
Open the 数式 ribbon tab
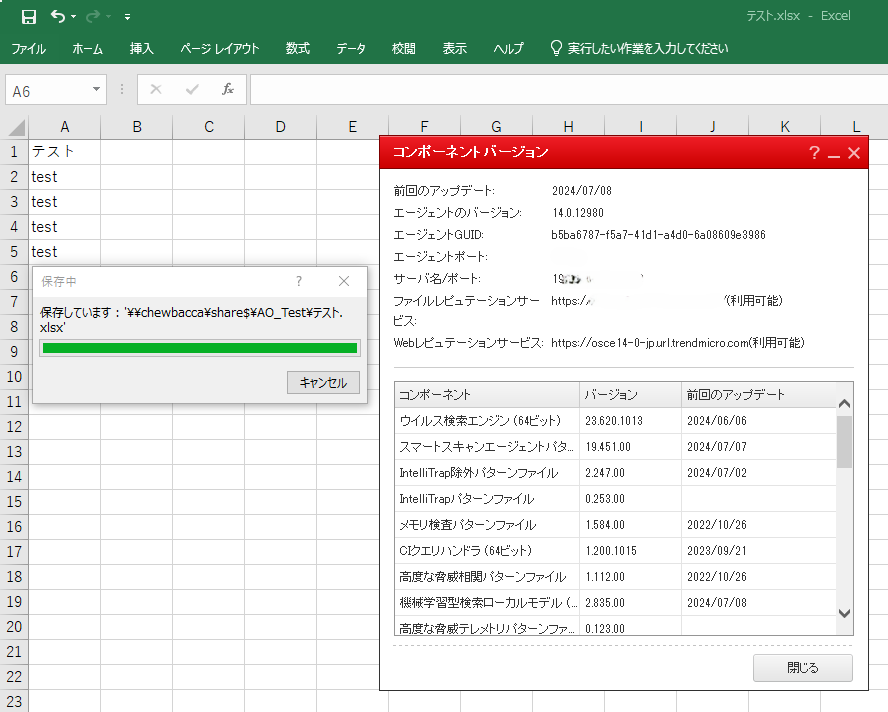point(297,48)
